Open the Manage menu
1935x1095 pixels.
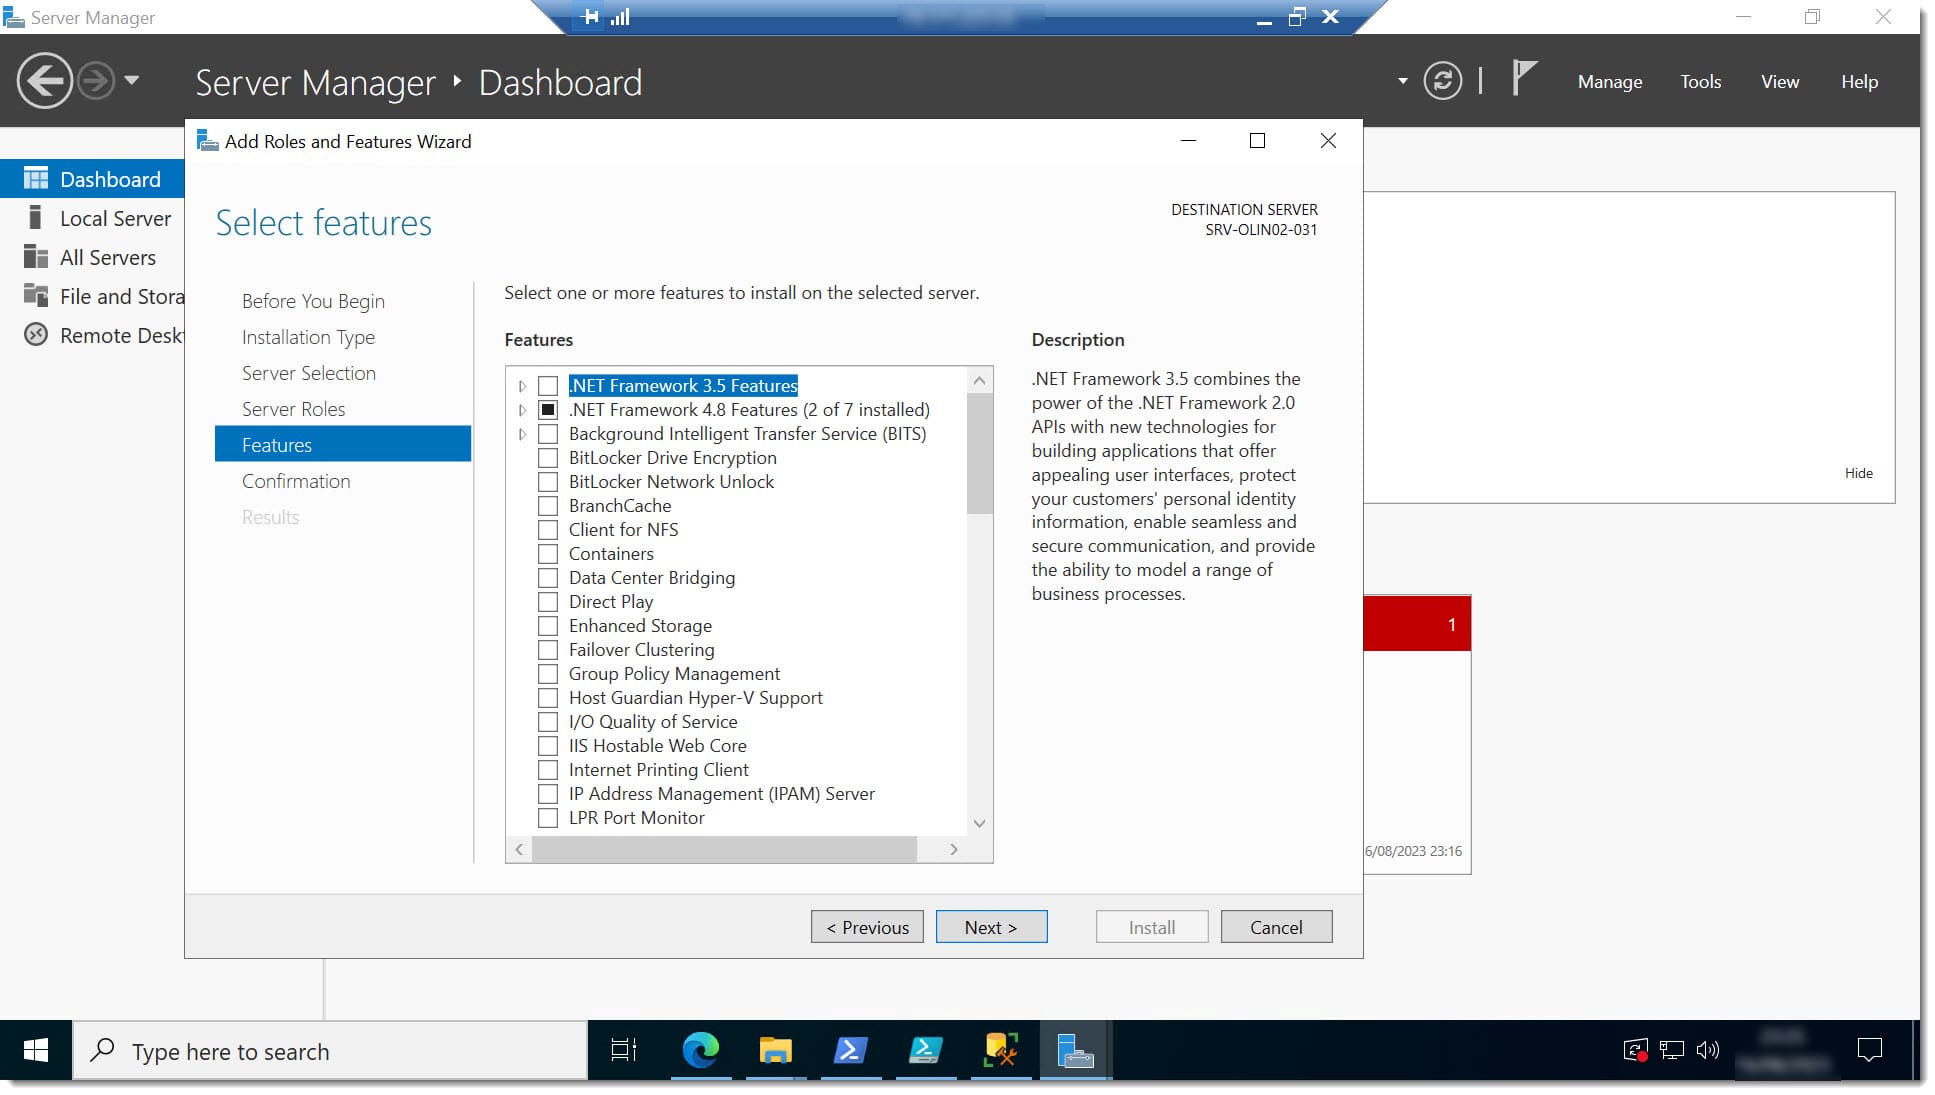1609,82
